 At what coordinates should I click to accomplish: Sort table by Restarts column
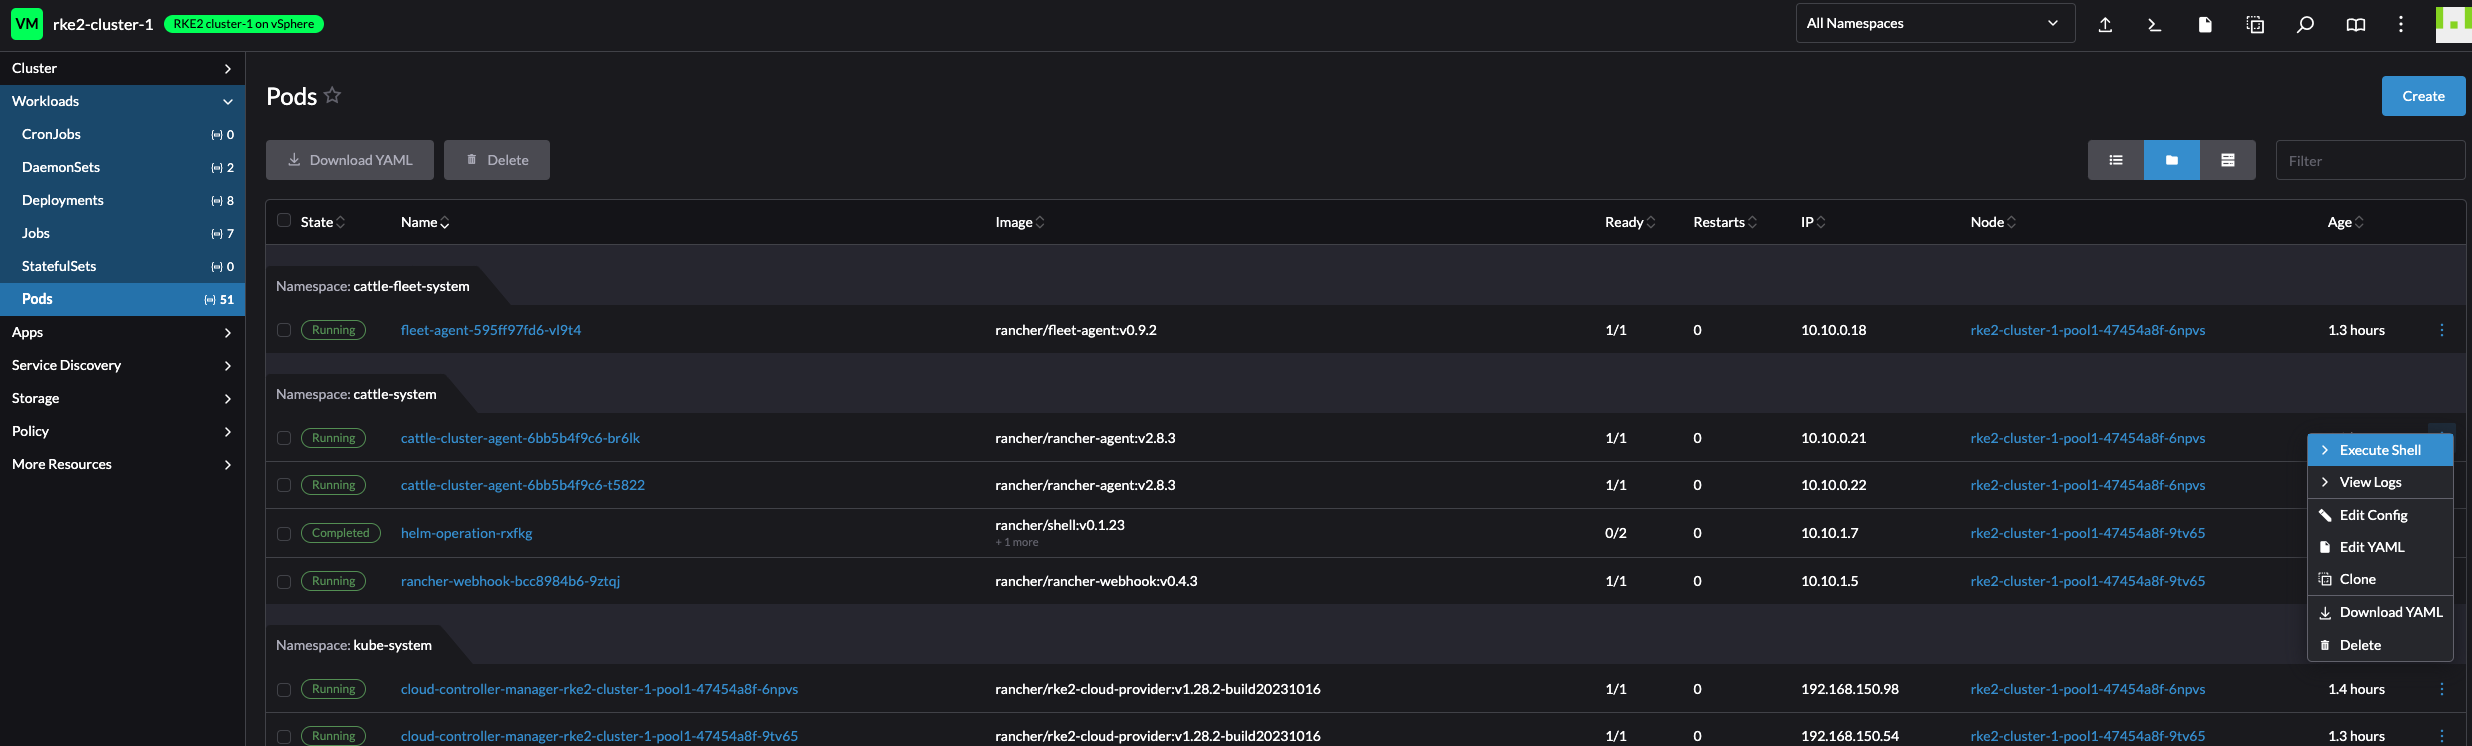point(1725,222)
